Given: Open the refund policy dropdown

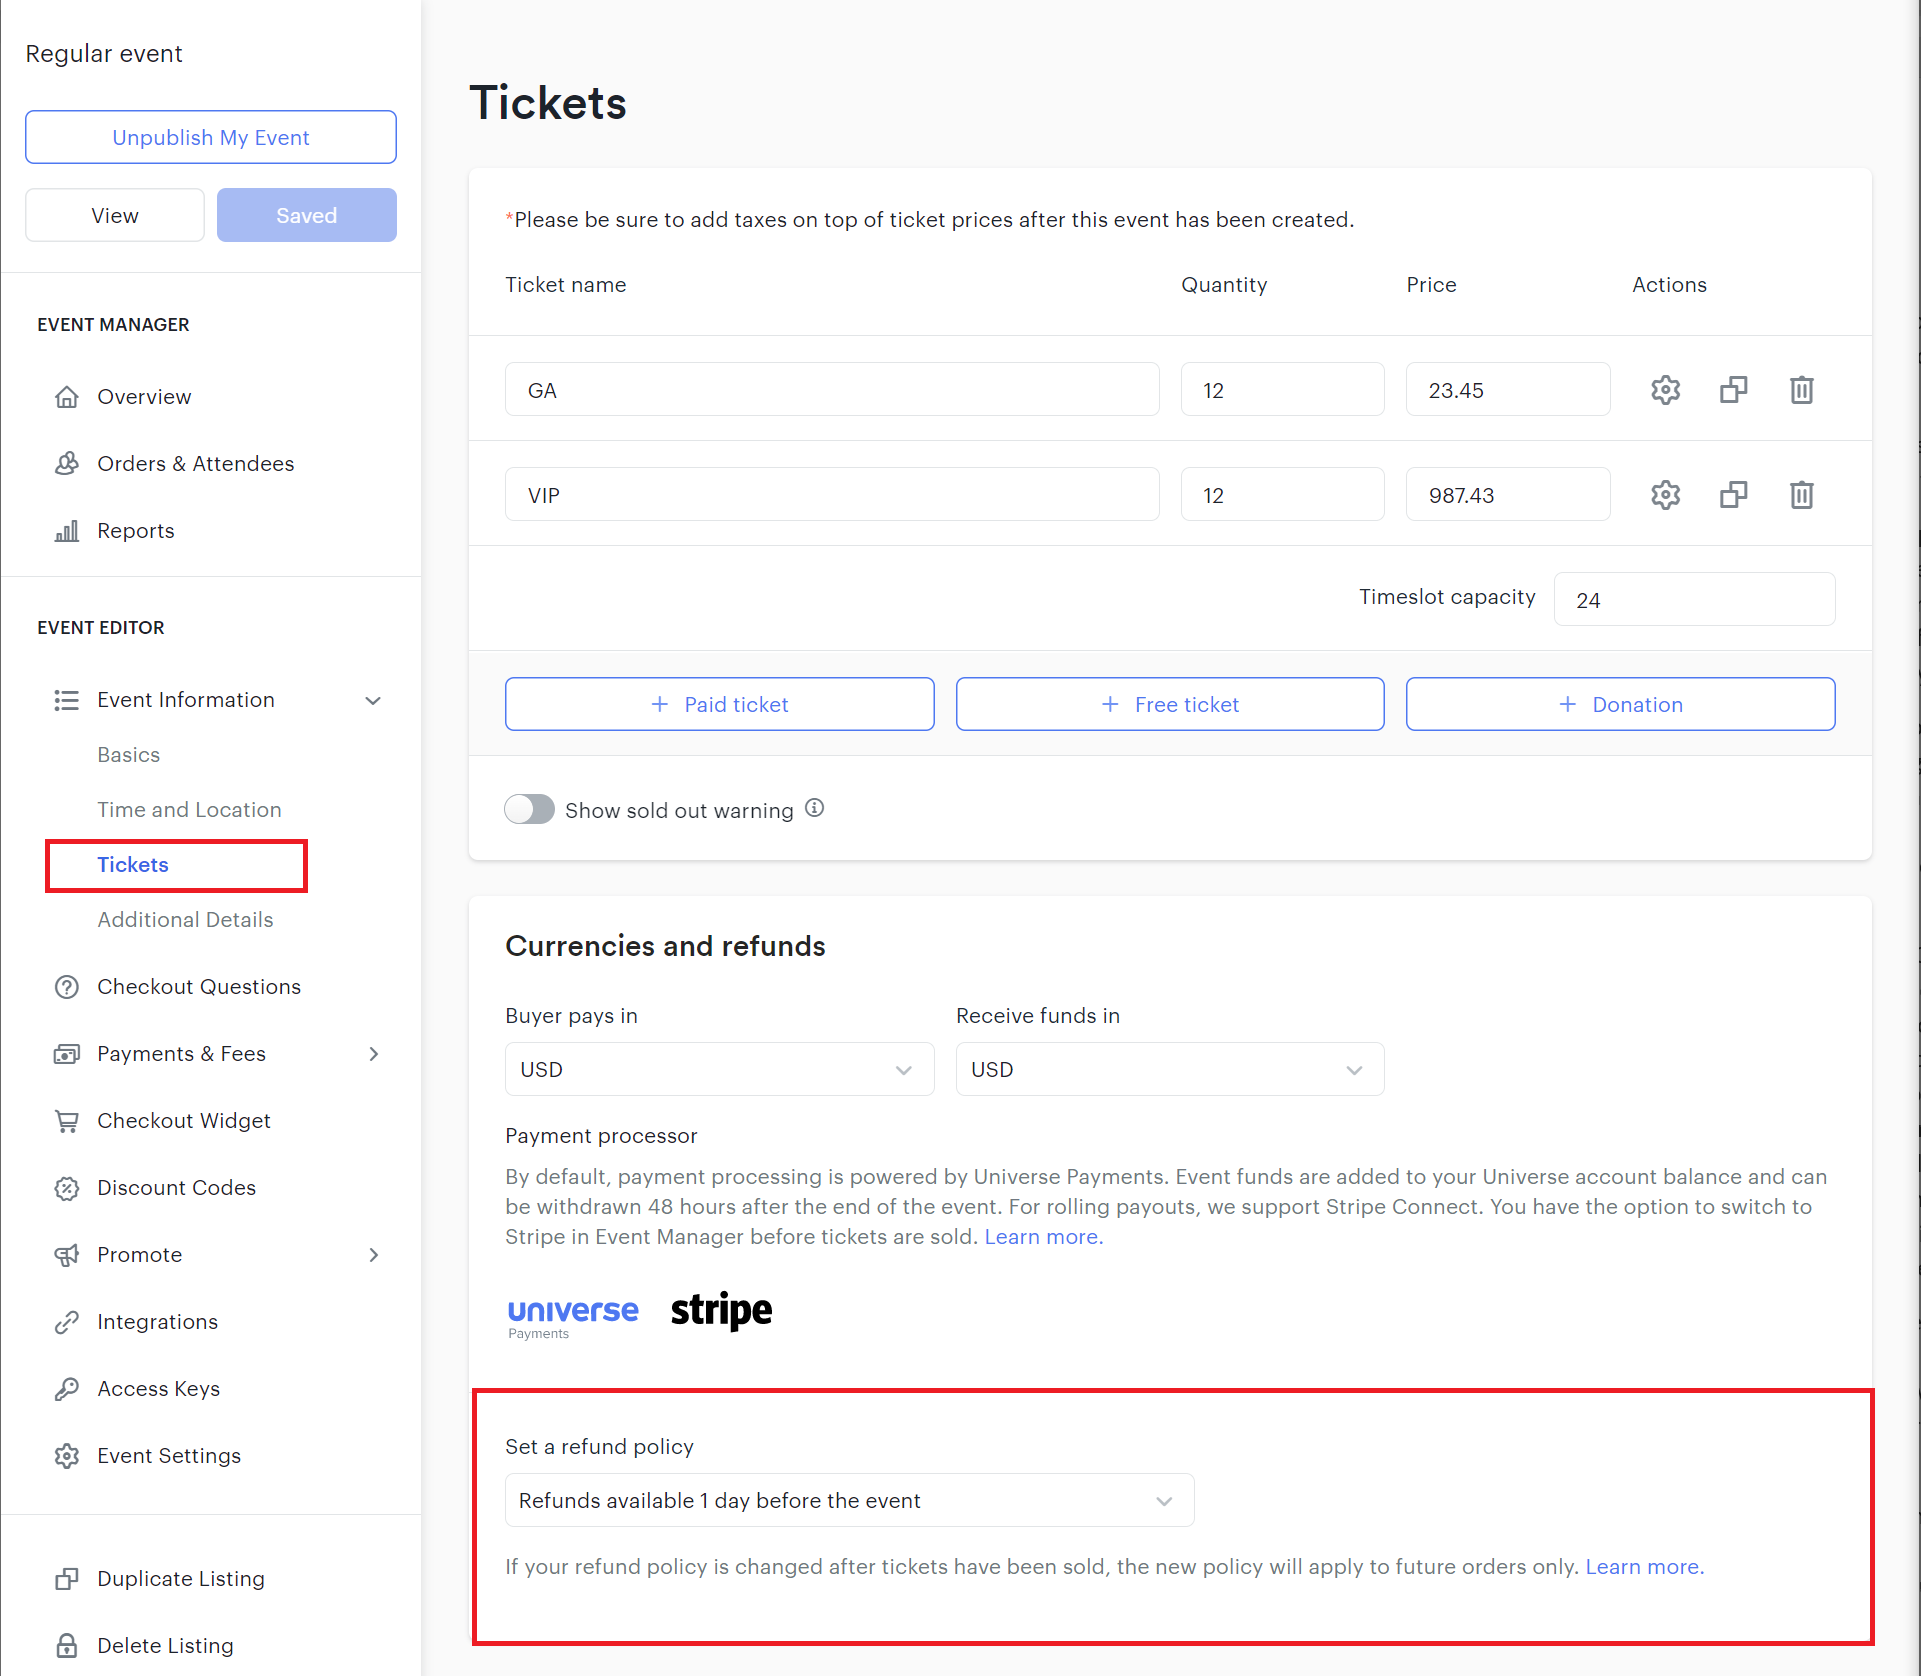Looking at the screenshot, I should 849,1500.
